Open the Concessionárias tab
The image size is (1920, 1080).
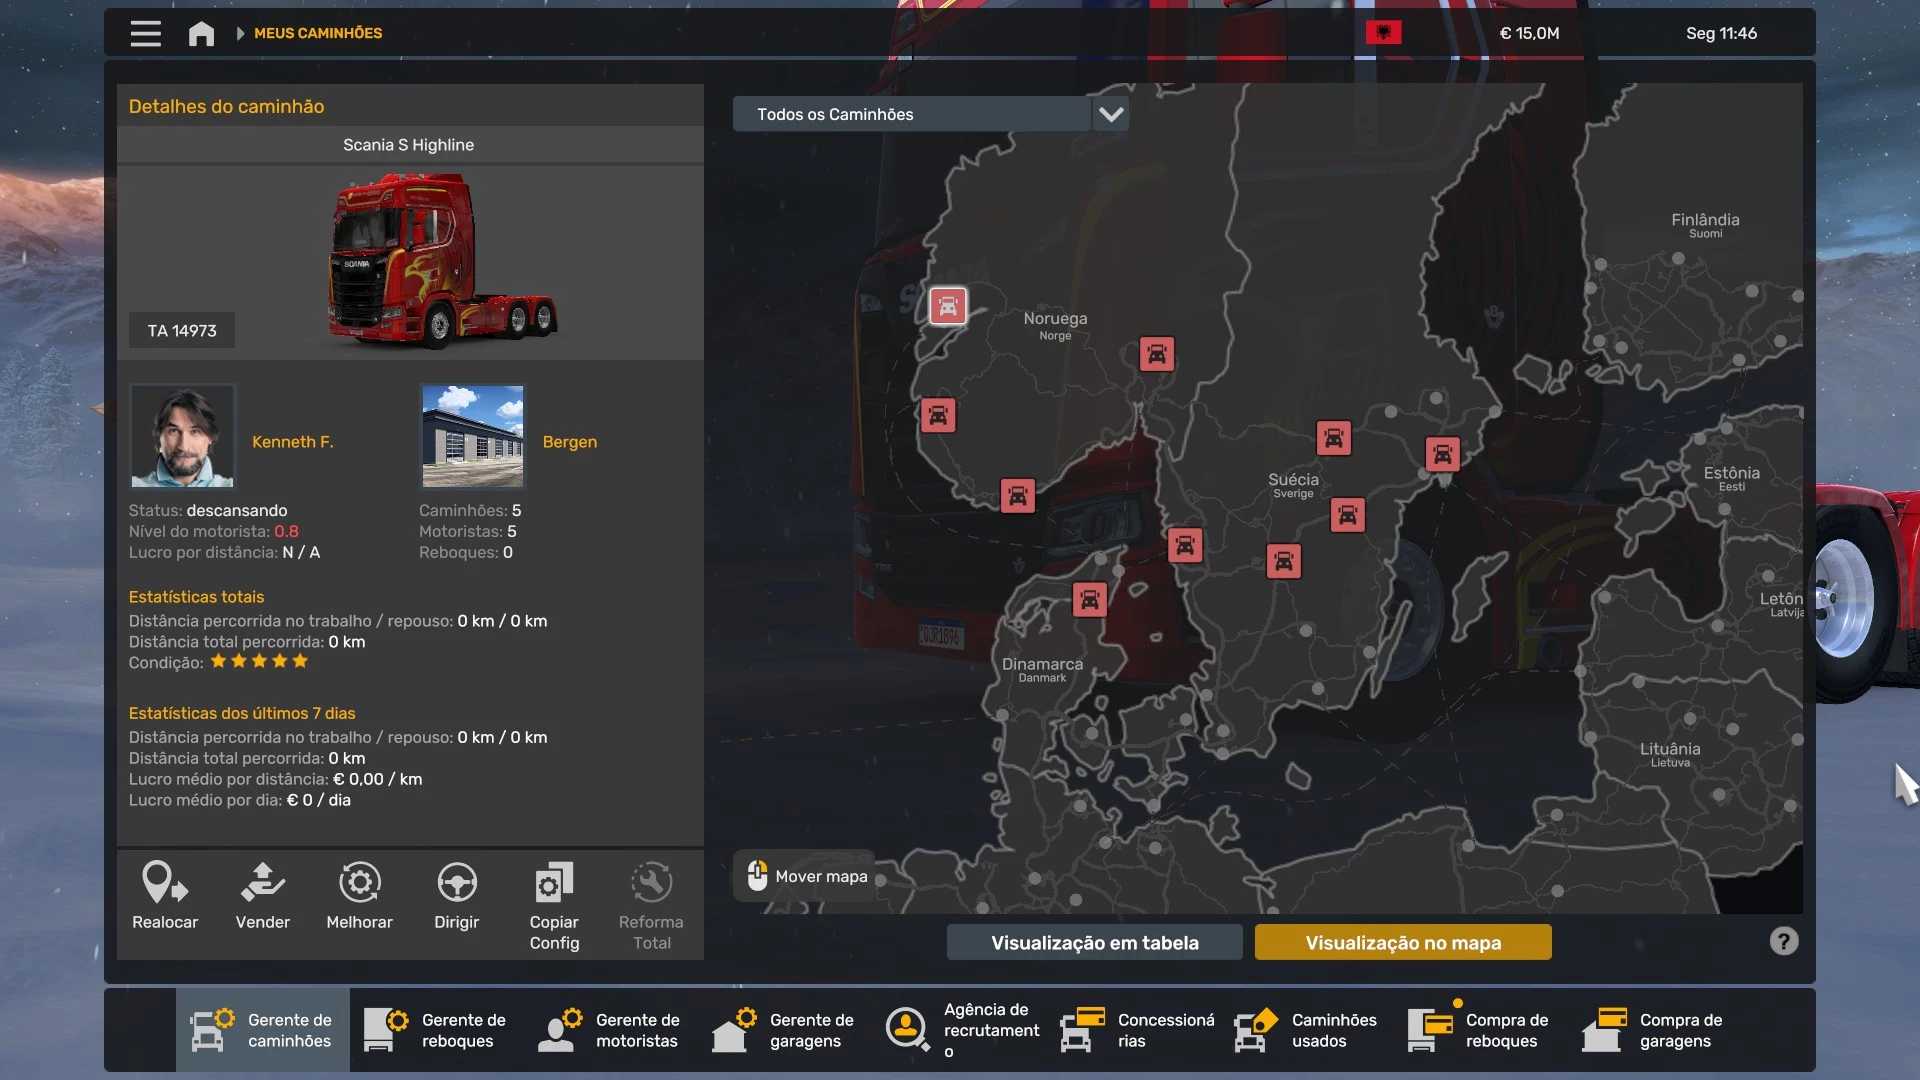pos(1139,1030)
